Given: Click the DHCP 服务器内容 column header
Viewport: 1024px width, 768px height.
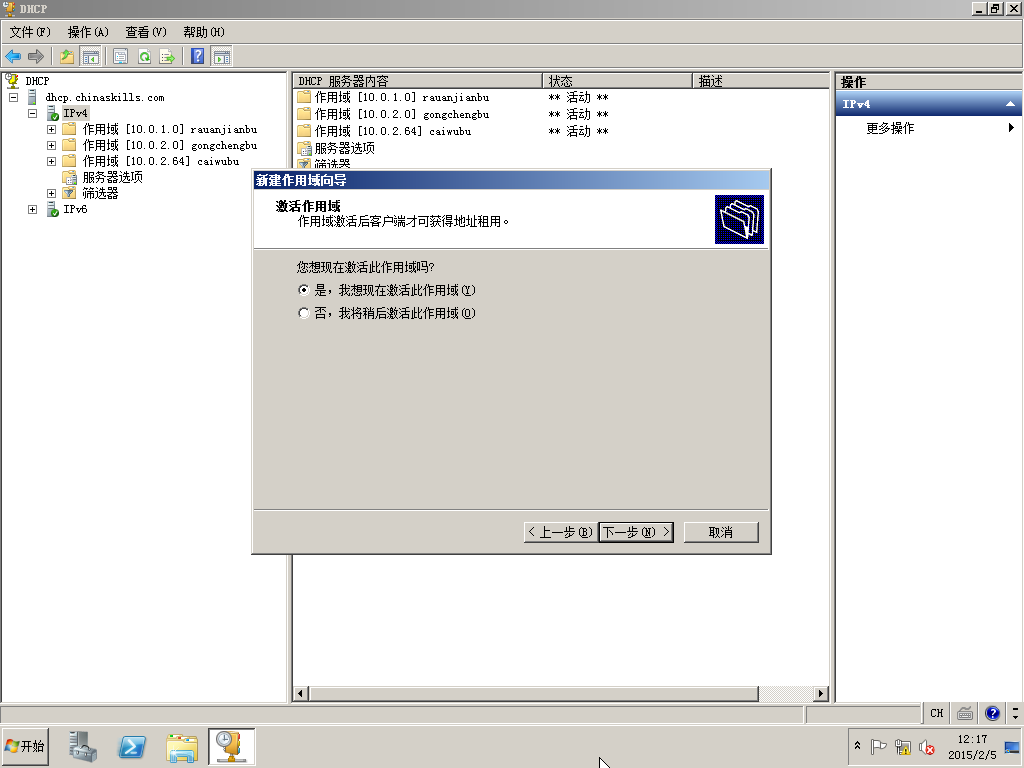Looking at the screenshot, I should 418,81.
